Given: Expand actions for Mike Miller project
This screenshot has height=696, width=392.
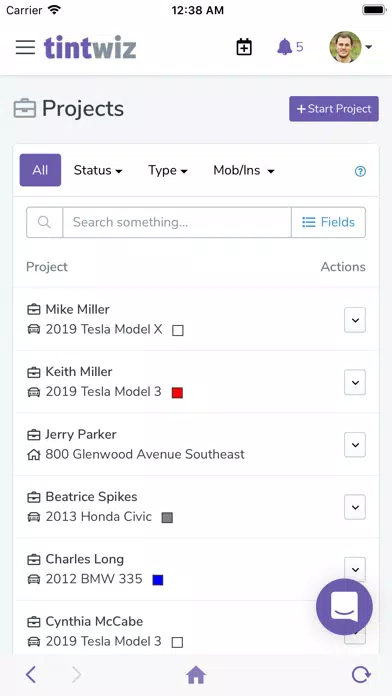Looking at the screenshot, I should 355,320.
